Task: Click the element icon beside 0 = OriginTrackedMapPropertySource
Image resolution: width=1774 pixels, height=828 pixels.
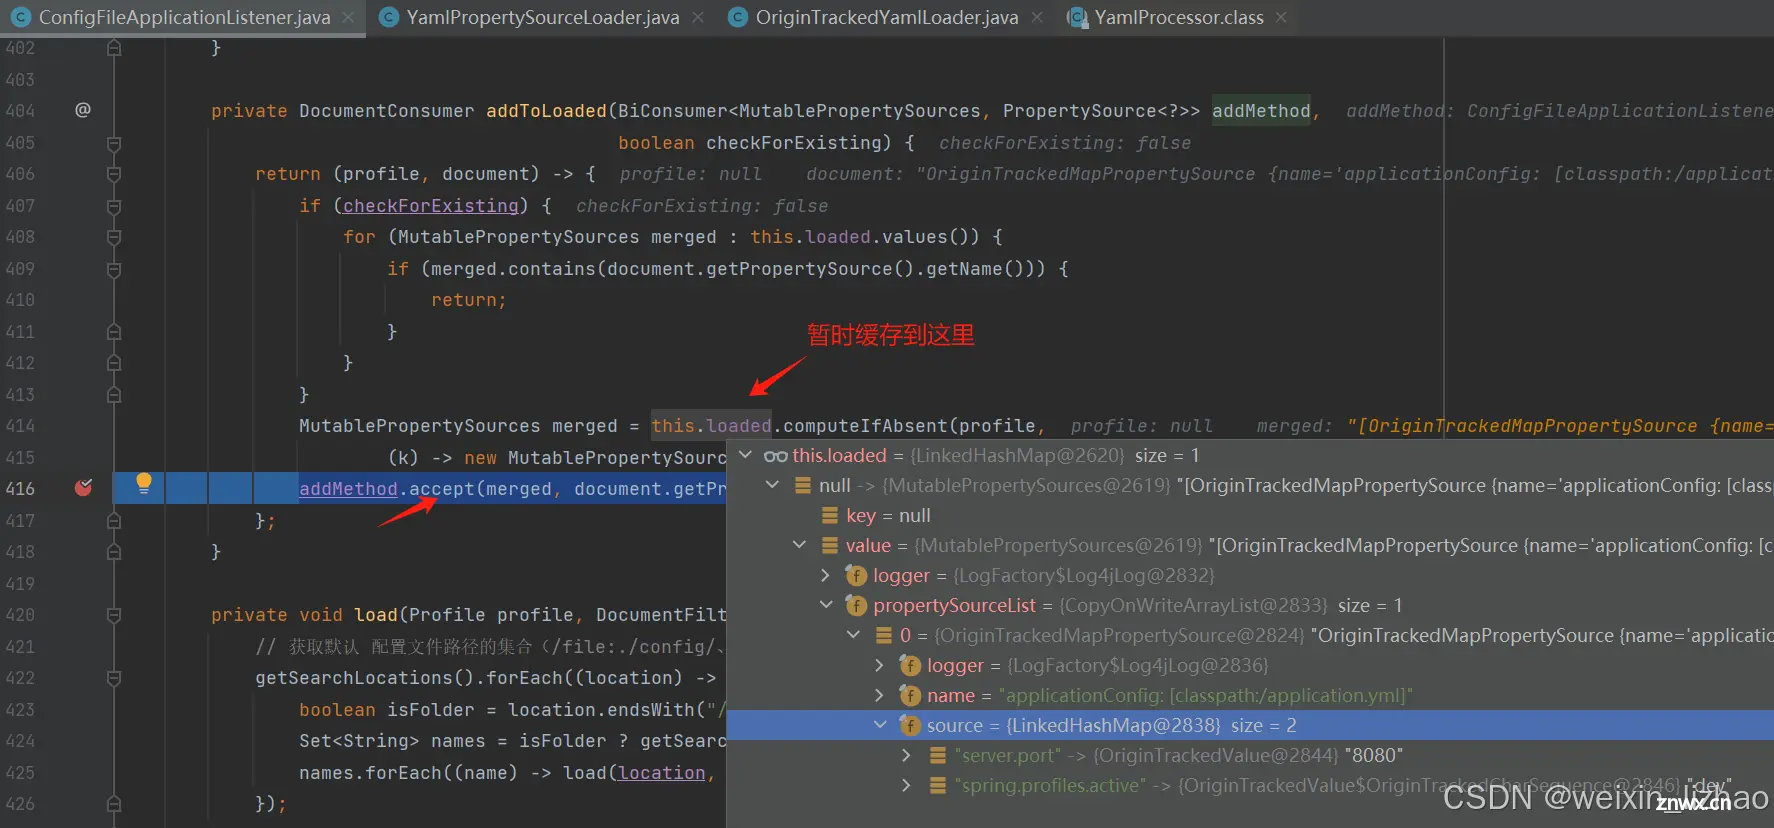Action: (x=883, y=635)
